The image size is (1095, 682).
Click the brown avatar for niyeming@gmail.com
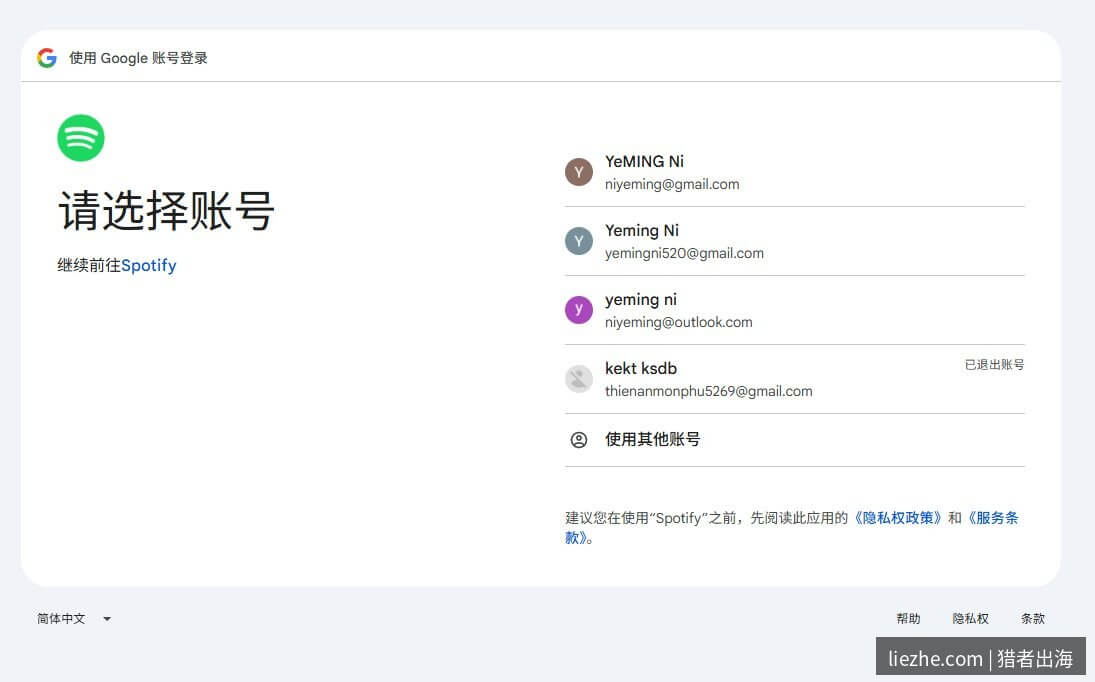click(579, 172)
